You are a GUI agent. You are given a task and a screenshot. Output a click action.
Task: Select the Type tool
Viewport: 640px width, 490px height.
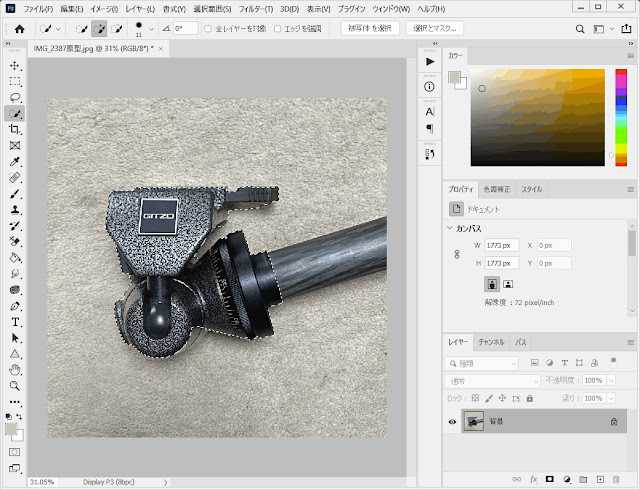click(15, 322)
